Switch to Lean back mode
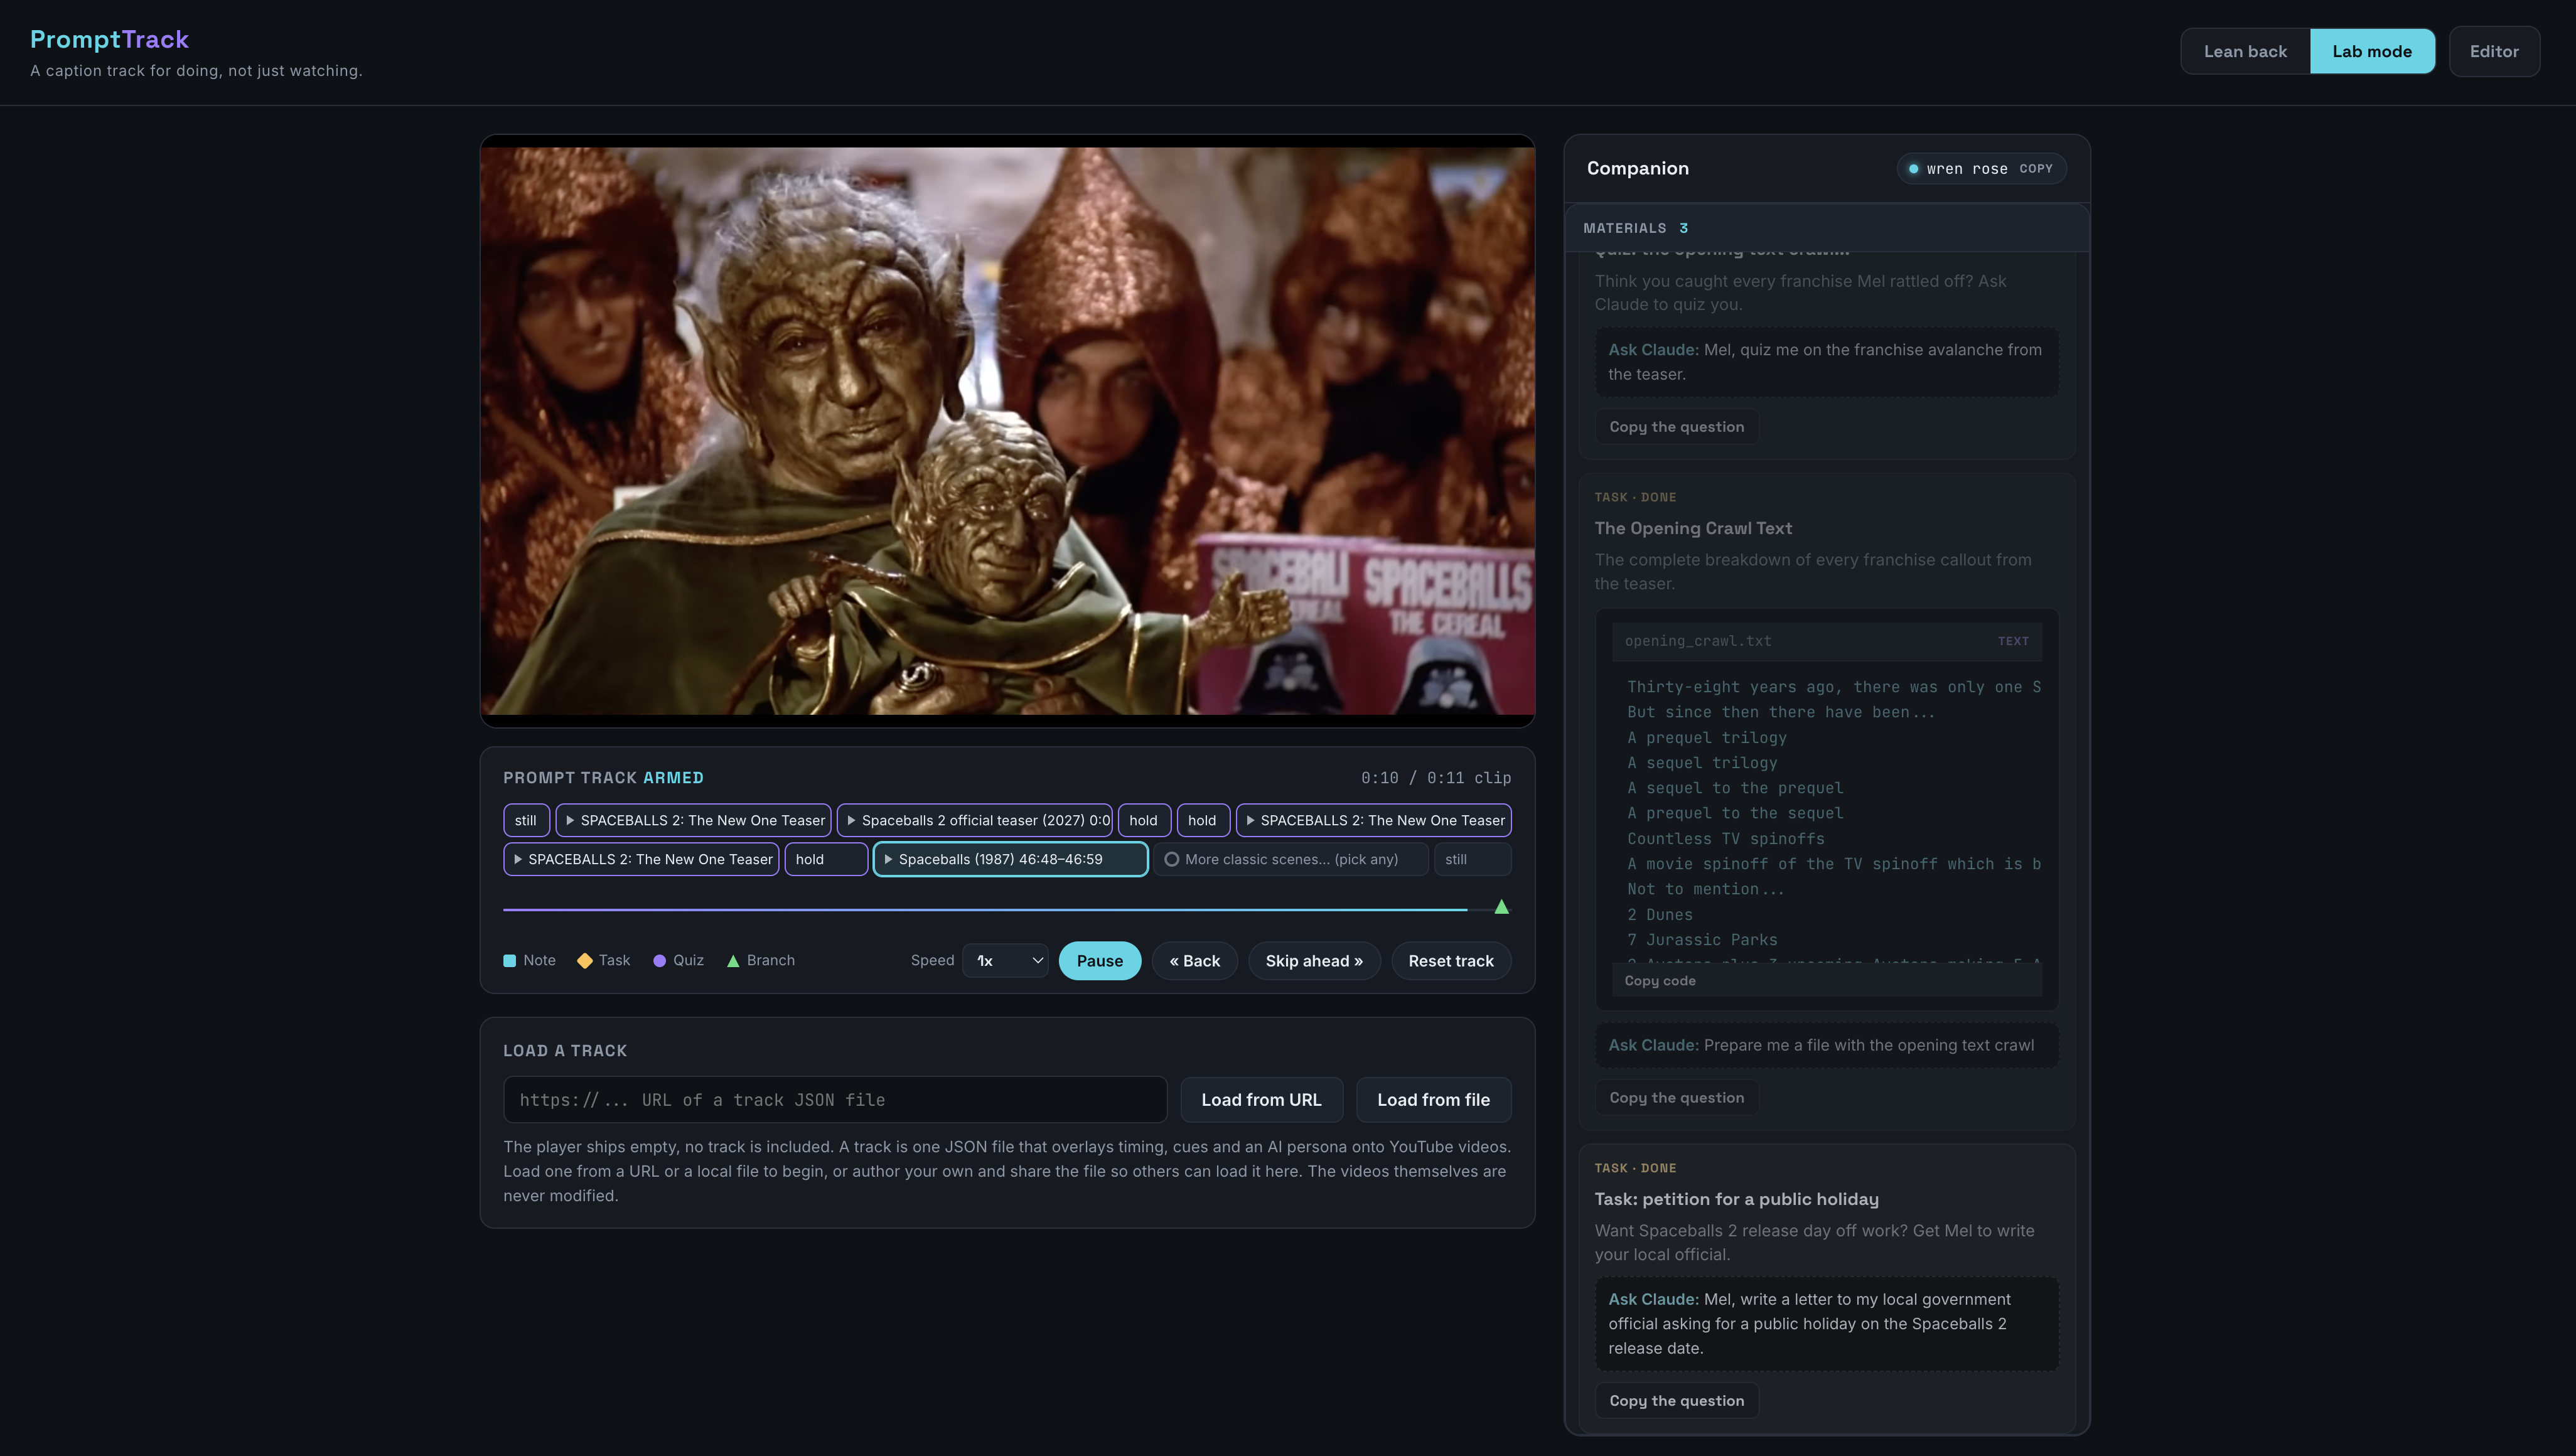 click(2245, 51)
